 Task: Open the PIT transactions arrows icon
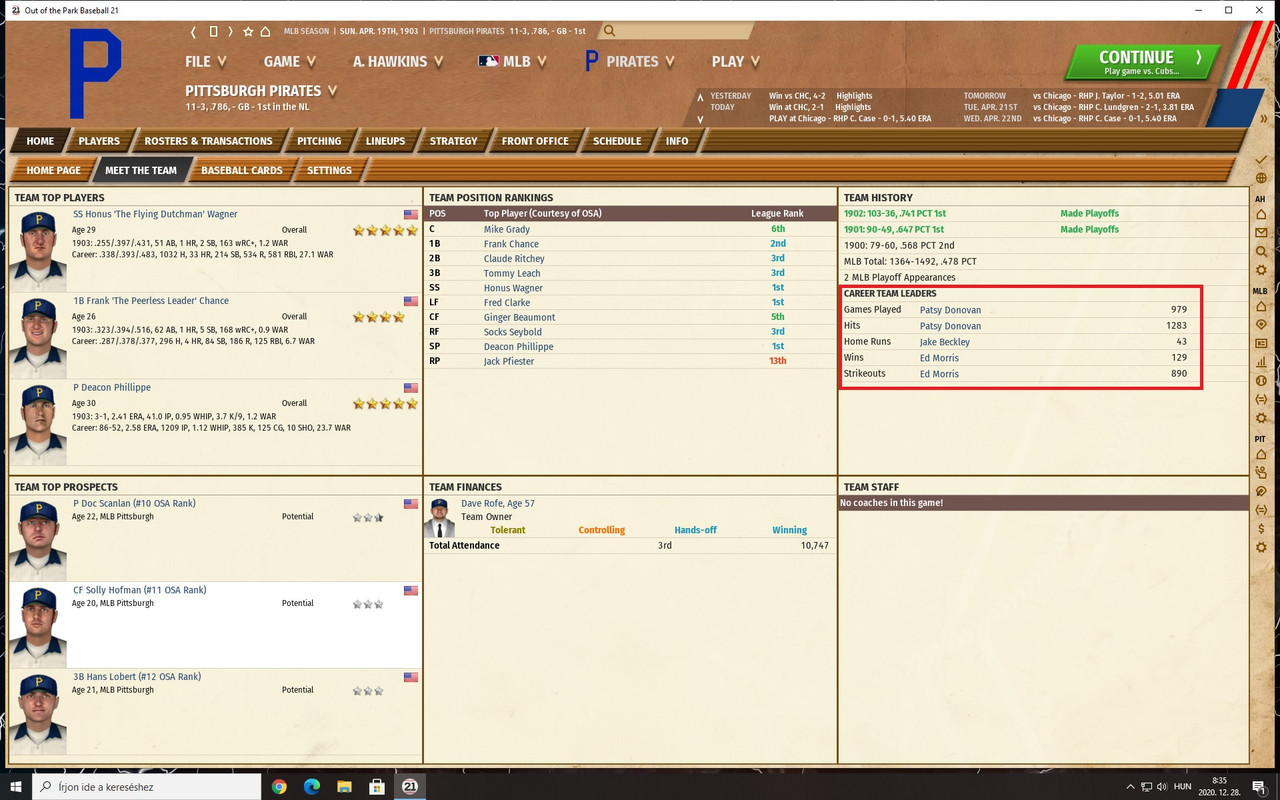[1261, 510]
